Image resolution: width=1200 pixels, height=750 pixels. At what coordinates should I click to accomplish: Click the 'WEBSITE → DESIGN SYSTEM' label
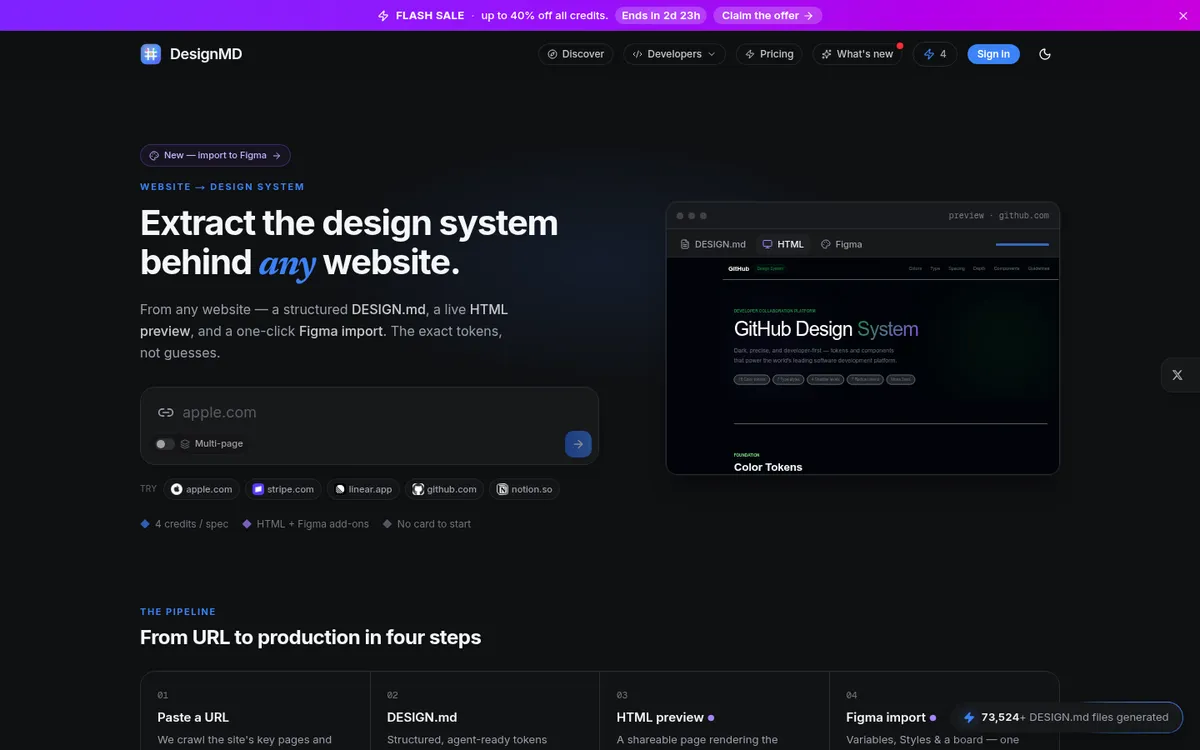pos(222,187)
